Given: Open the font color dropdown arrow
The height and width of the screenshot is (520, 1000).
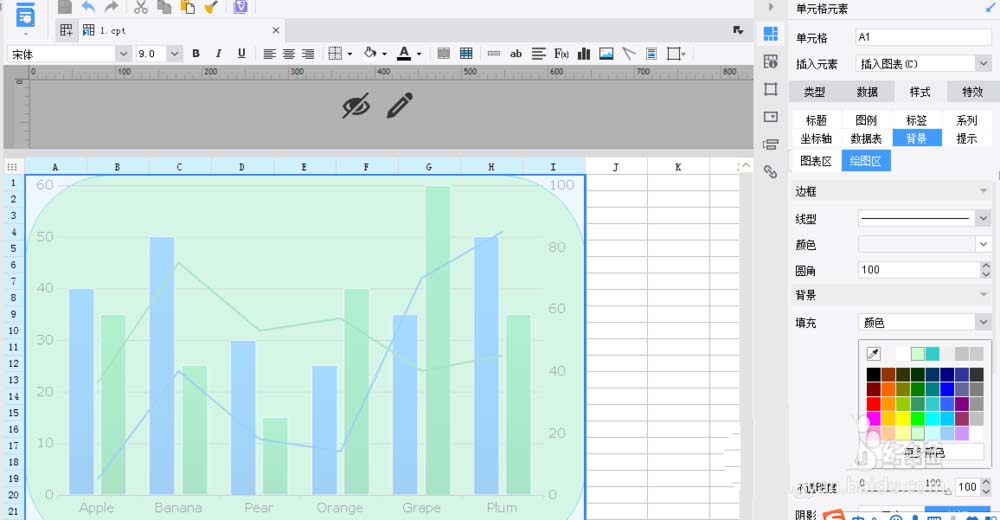Looking at the screenshot, I should [419, 54].
